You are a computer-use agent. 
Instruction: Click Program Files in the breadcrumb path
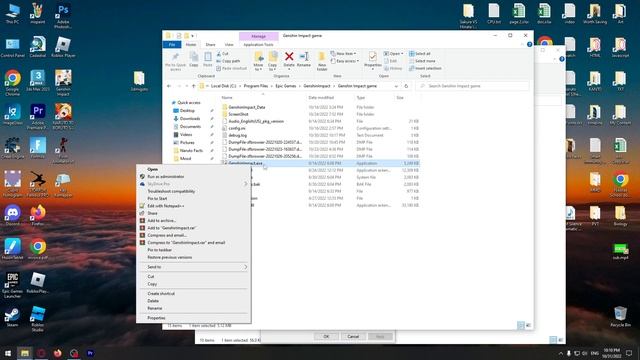256,86
